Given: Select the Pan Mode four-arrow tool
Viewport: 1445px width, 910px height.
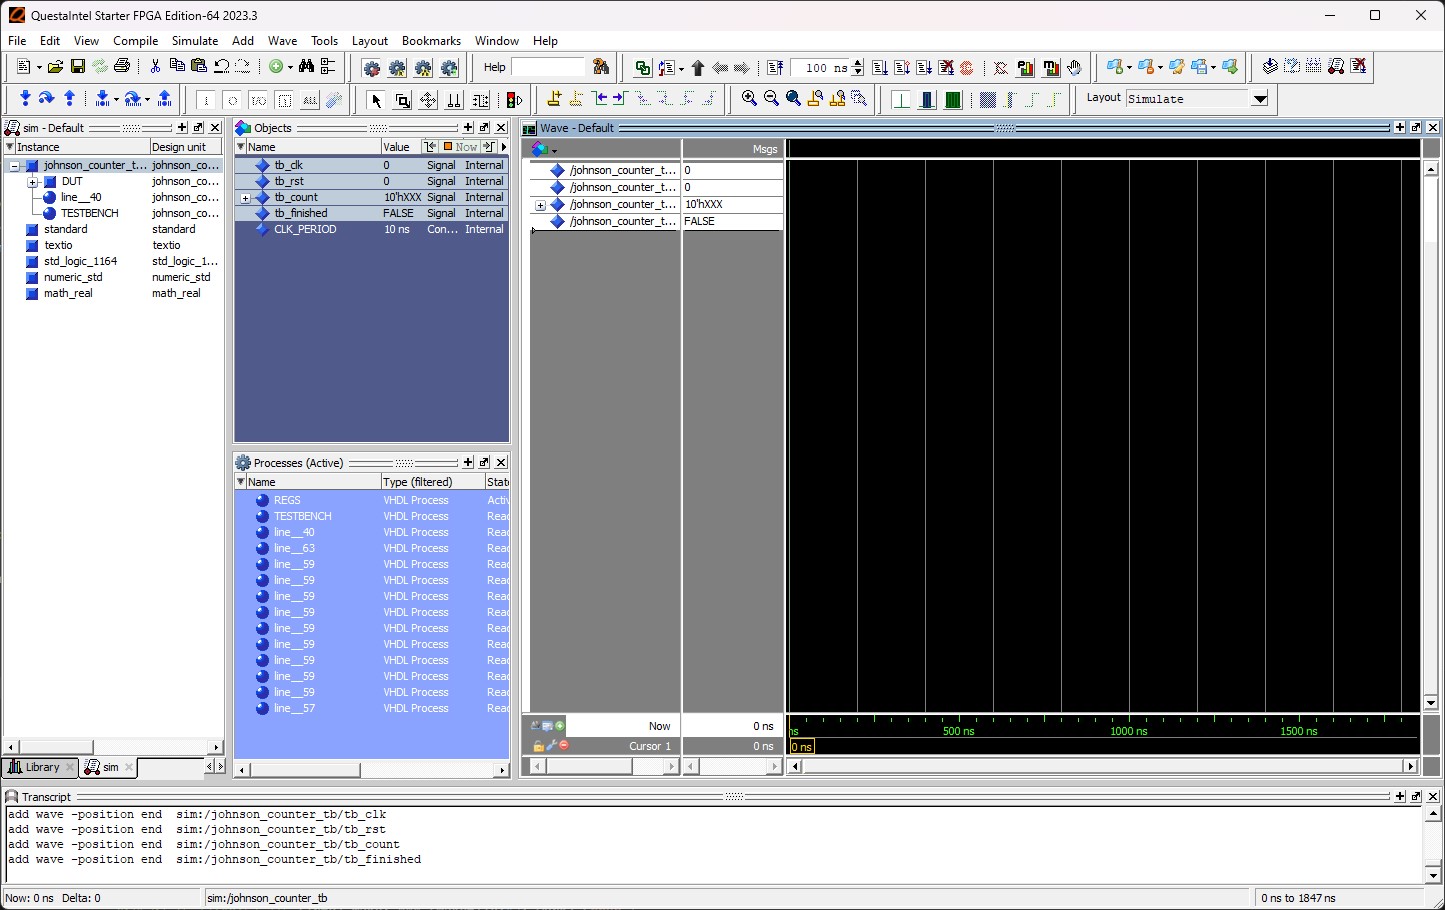Looking at the screenshot, I should pos(428,100).
